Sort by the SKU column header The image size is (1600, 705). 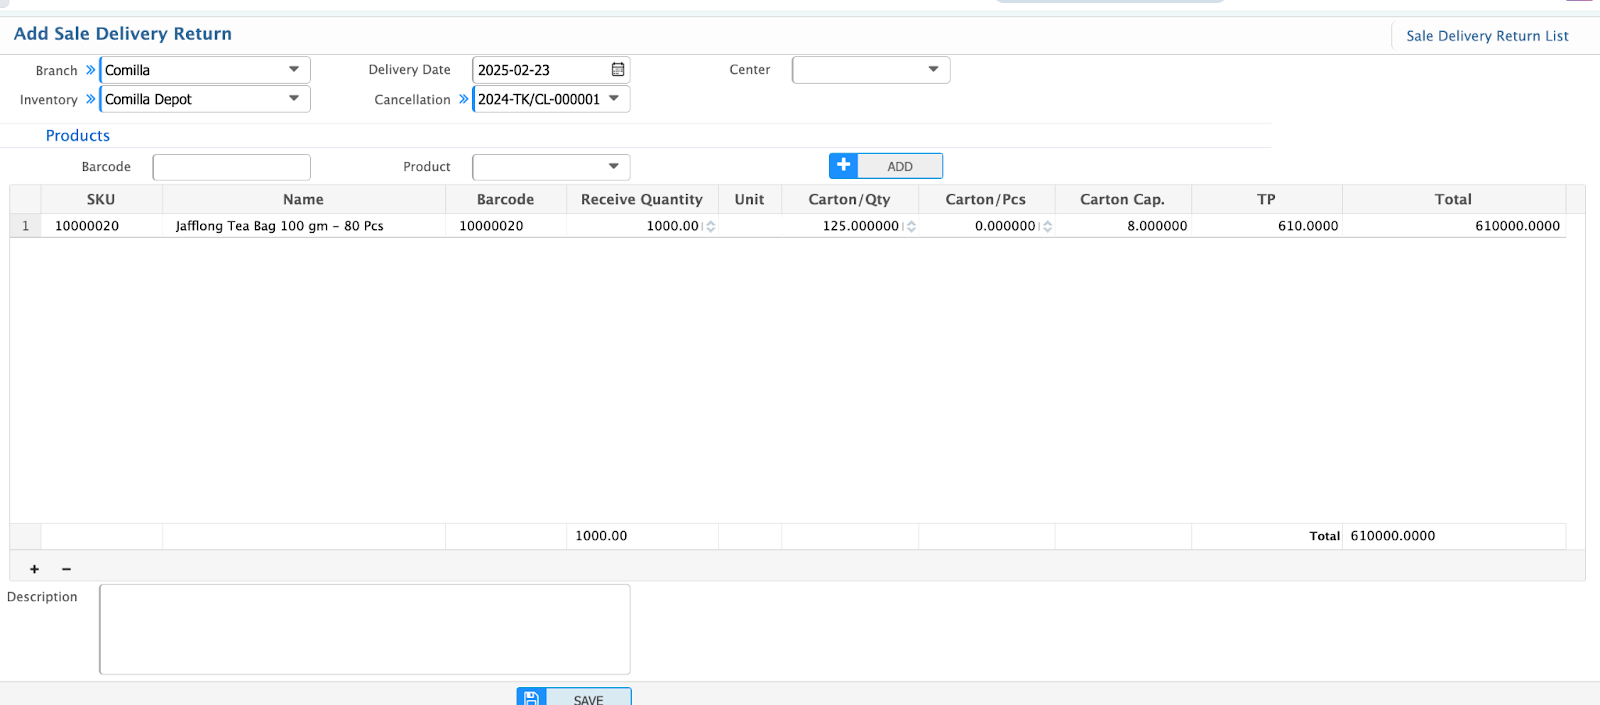coord(101,199)
